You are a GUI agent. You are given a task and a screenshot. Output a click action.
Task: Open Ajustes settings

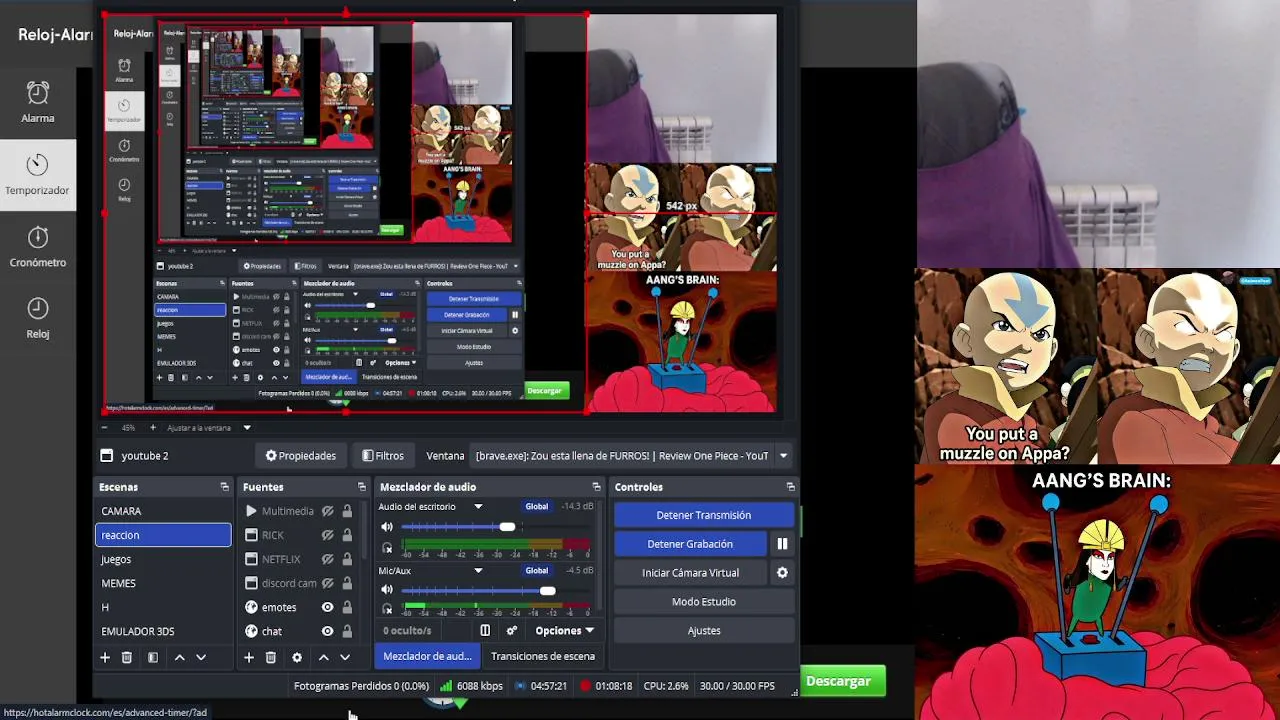click(x=704, y=631)
